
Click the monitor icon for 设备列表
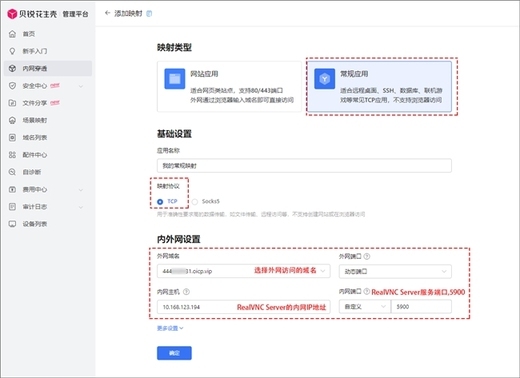12,224
